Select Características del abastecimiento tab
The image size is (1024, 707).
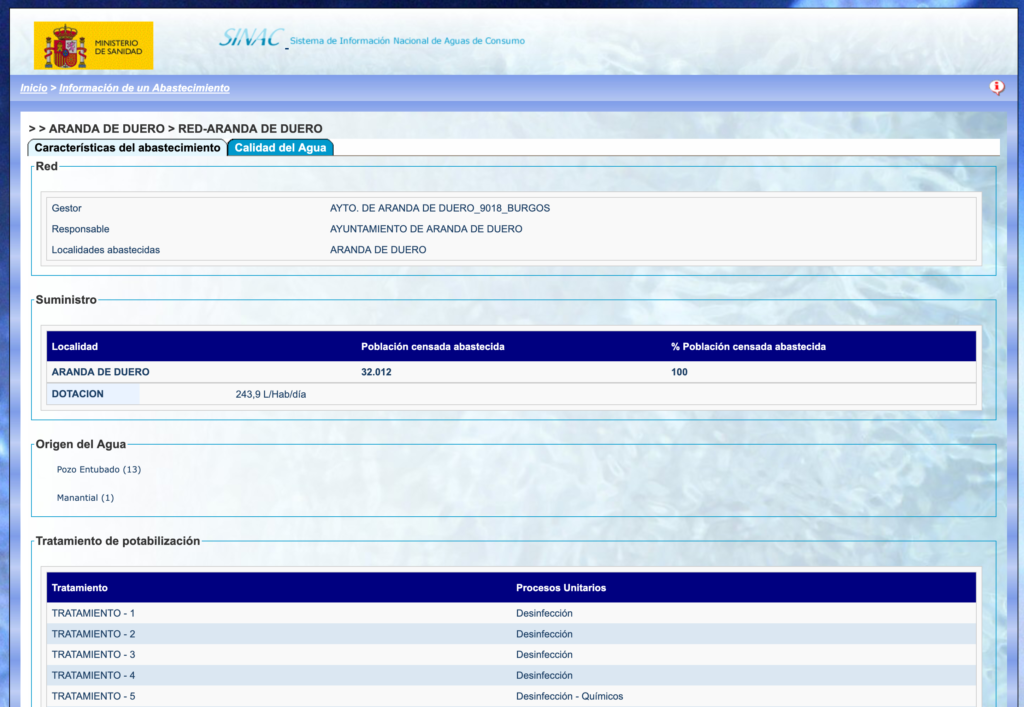127,148
